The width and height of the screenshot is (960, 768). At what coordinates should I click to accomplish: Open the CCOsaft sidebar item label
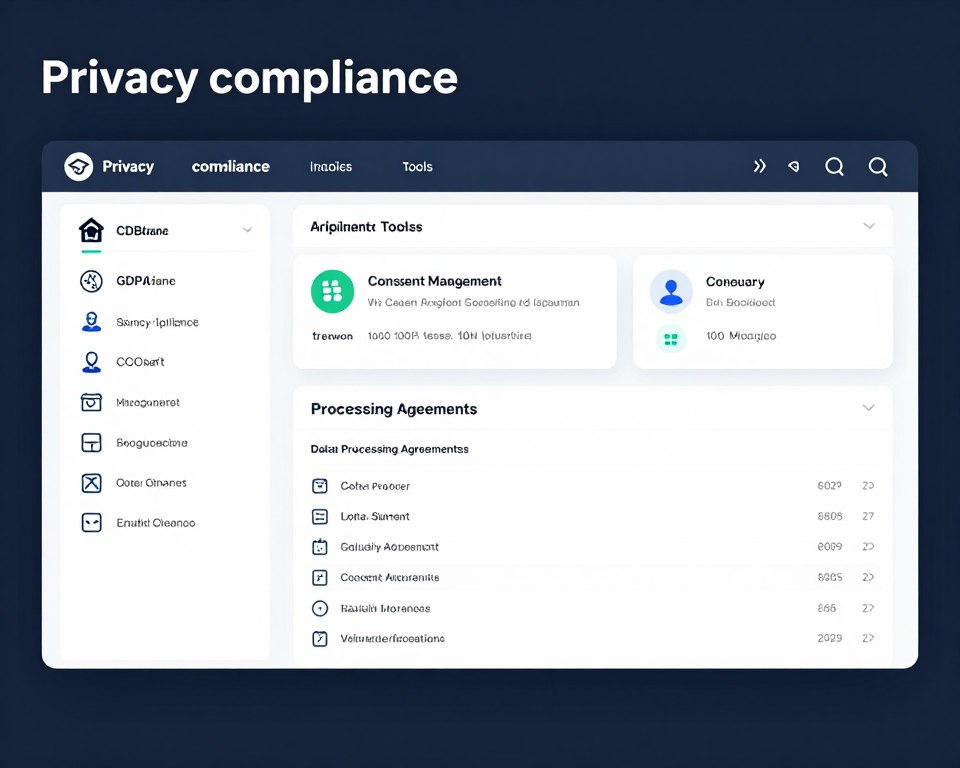pyautogui.click(x=140, y=362)
